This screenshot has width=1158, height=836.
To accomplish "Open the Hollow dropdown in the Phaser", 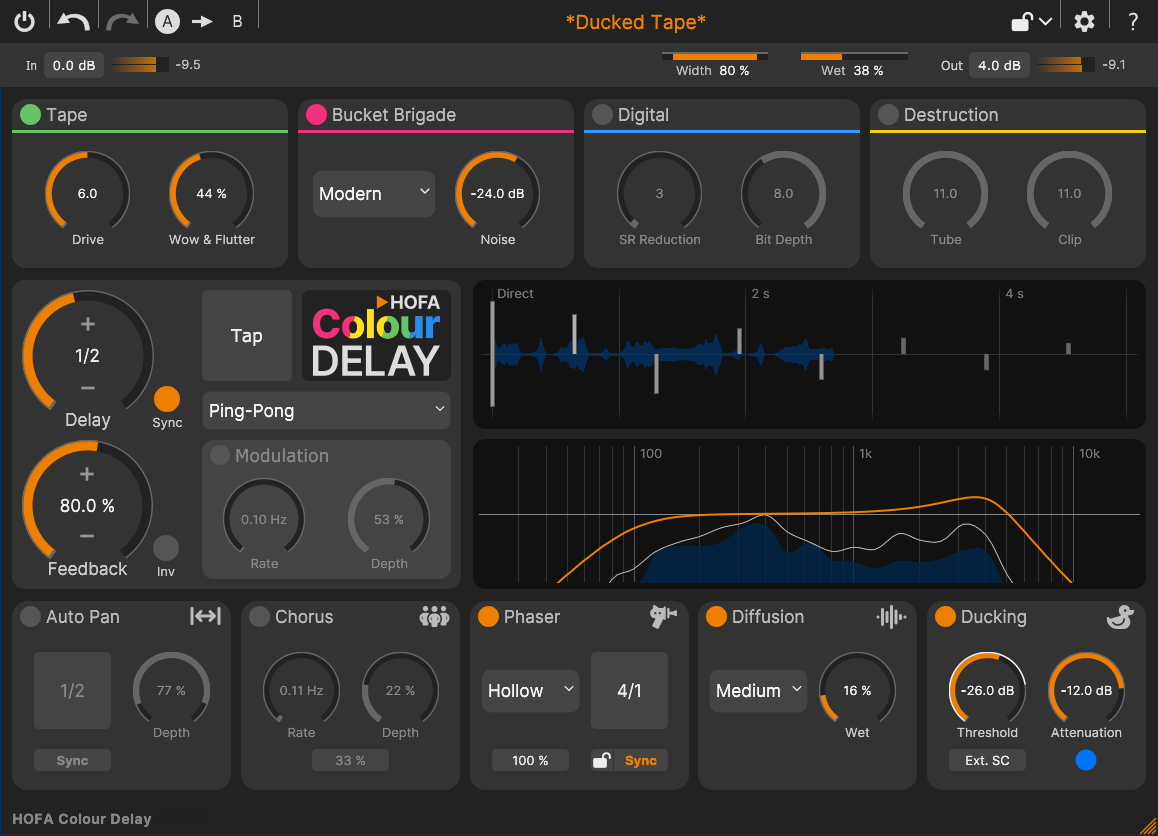I will pyautogui.click(x=530, y=690).
